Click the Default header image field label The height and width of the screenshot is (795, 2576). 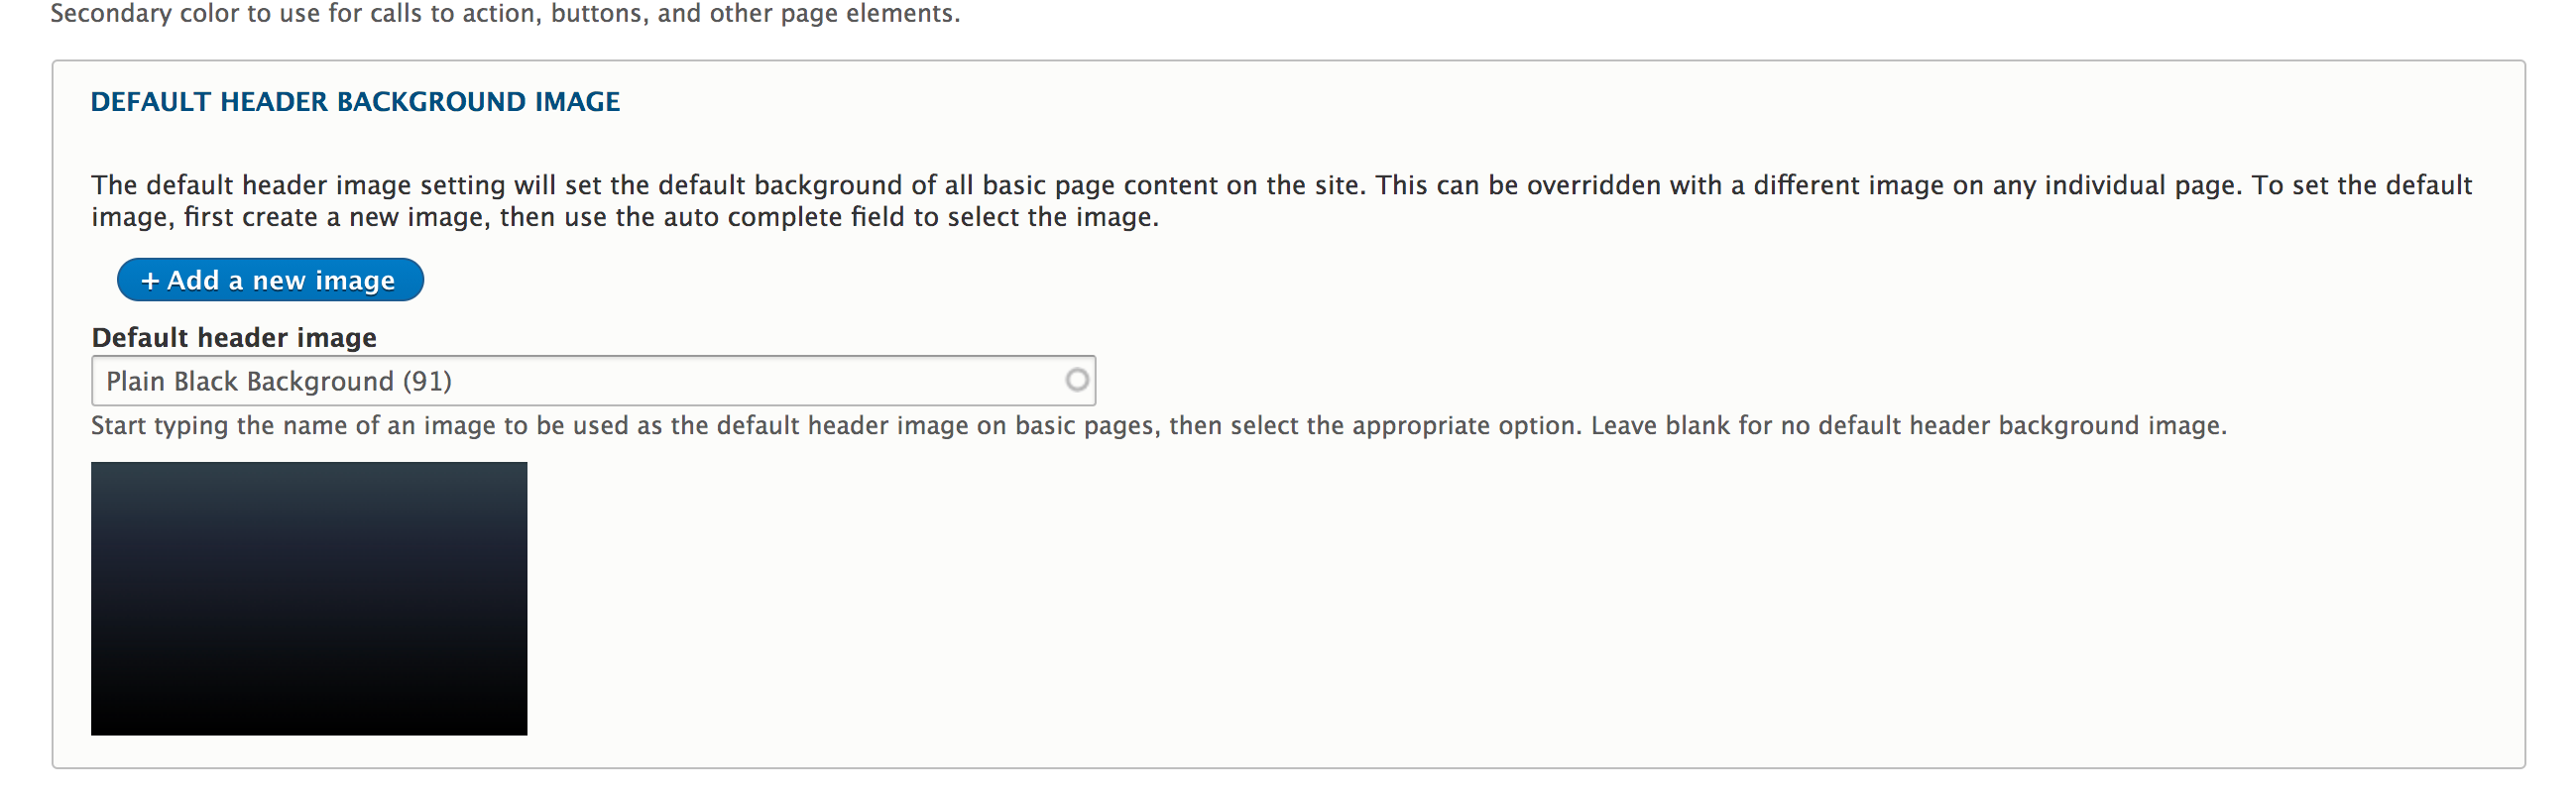234,338
